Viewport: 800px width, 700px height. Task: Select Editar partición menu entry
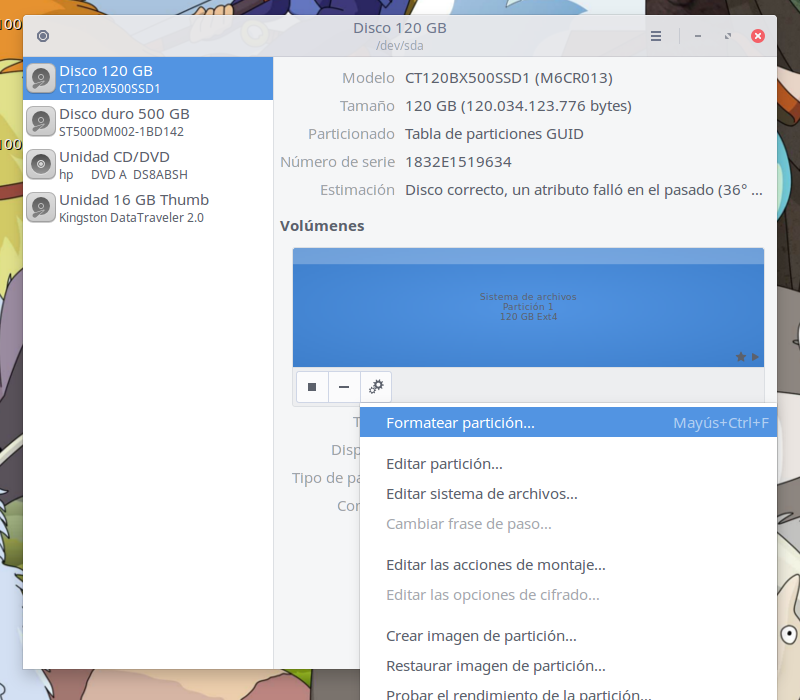(444, 464)
